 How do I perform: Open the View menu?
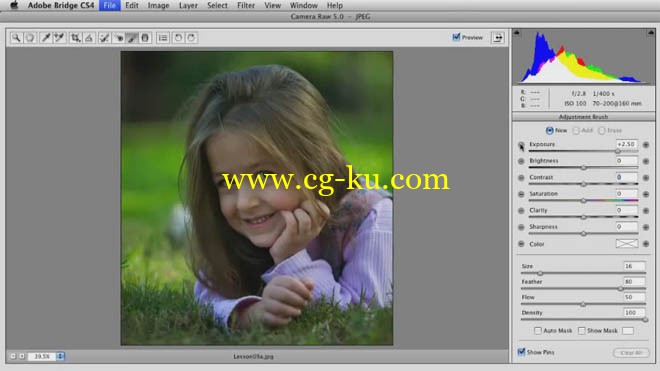click(x=272, y=5)
